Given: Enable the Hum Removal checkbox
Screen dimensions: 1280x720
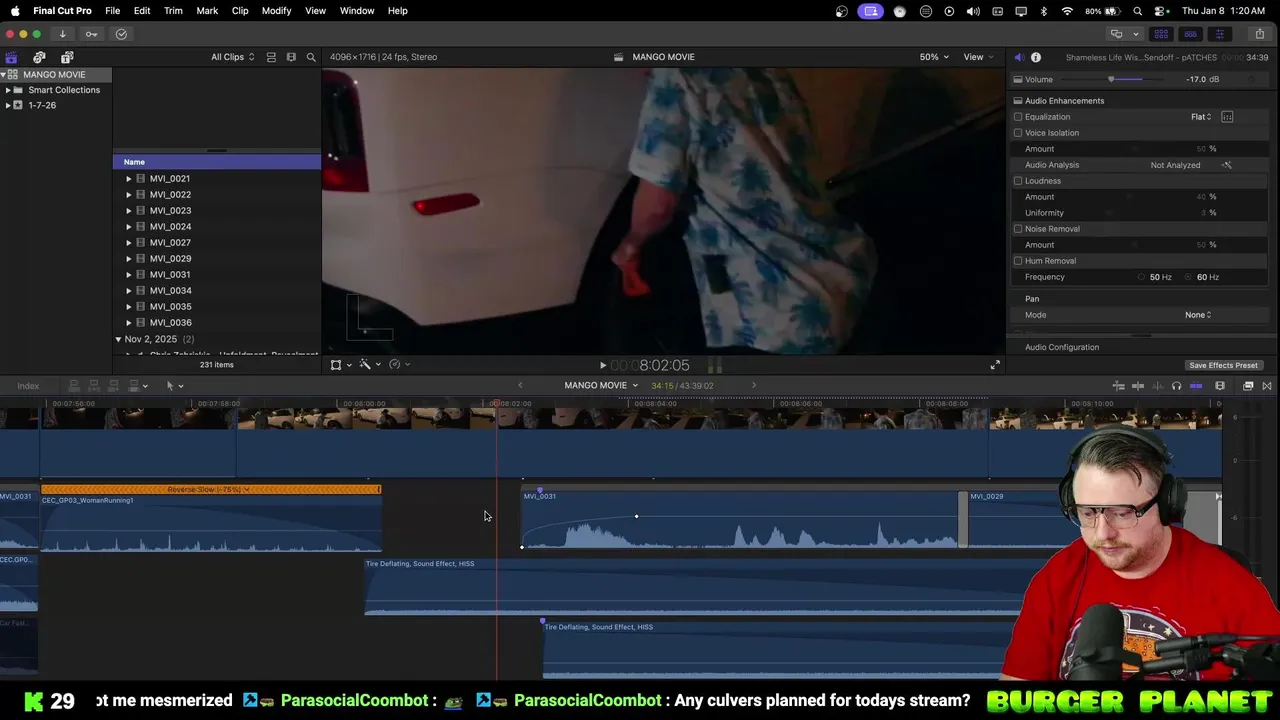Looking at the screenshot, I should coord(1018,261).
